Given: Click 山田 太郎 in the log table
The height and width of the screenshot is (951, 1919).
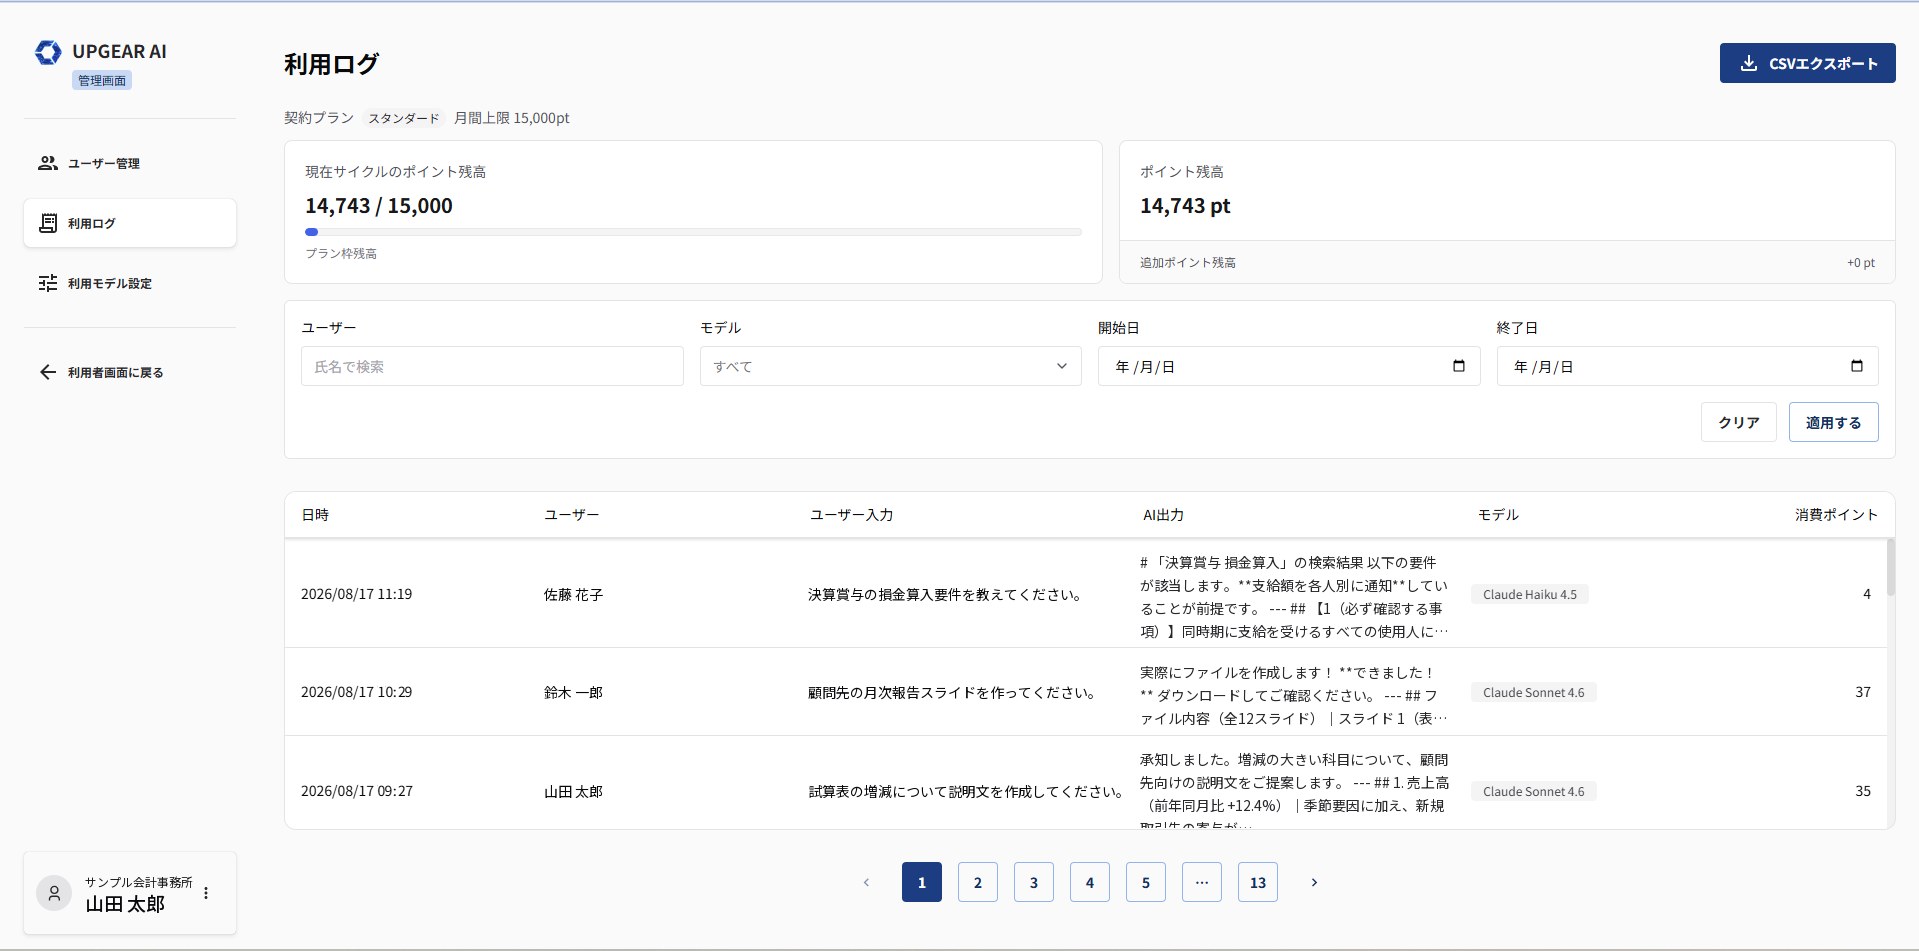Looking at the screenshot, I should point(573,791).
